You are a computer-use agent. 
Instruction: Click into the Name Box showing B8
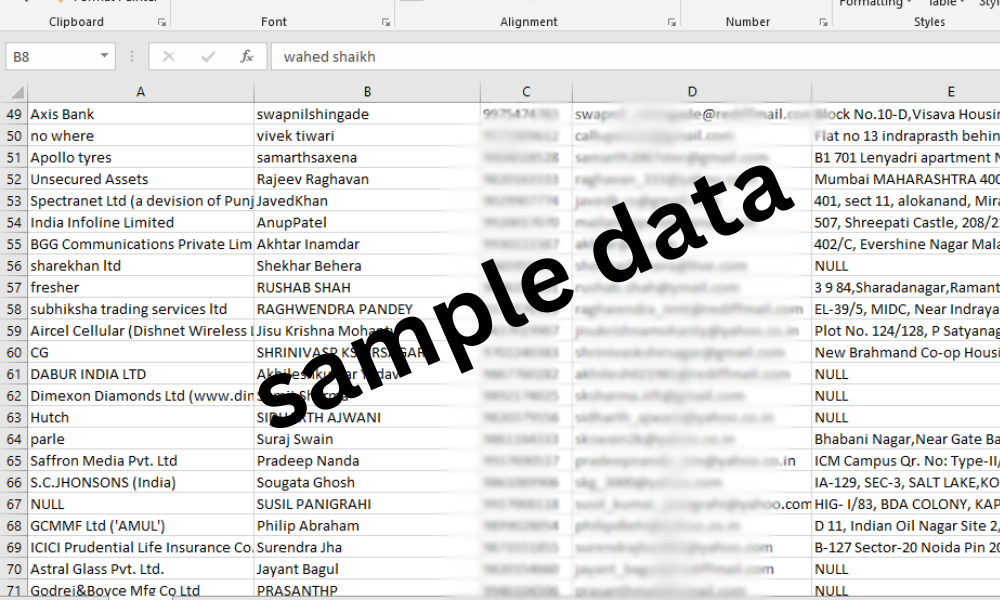[51, 57]
